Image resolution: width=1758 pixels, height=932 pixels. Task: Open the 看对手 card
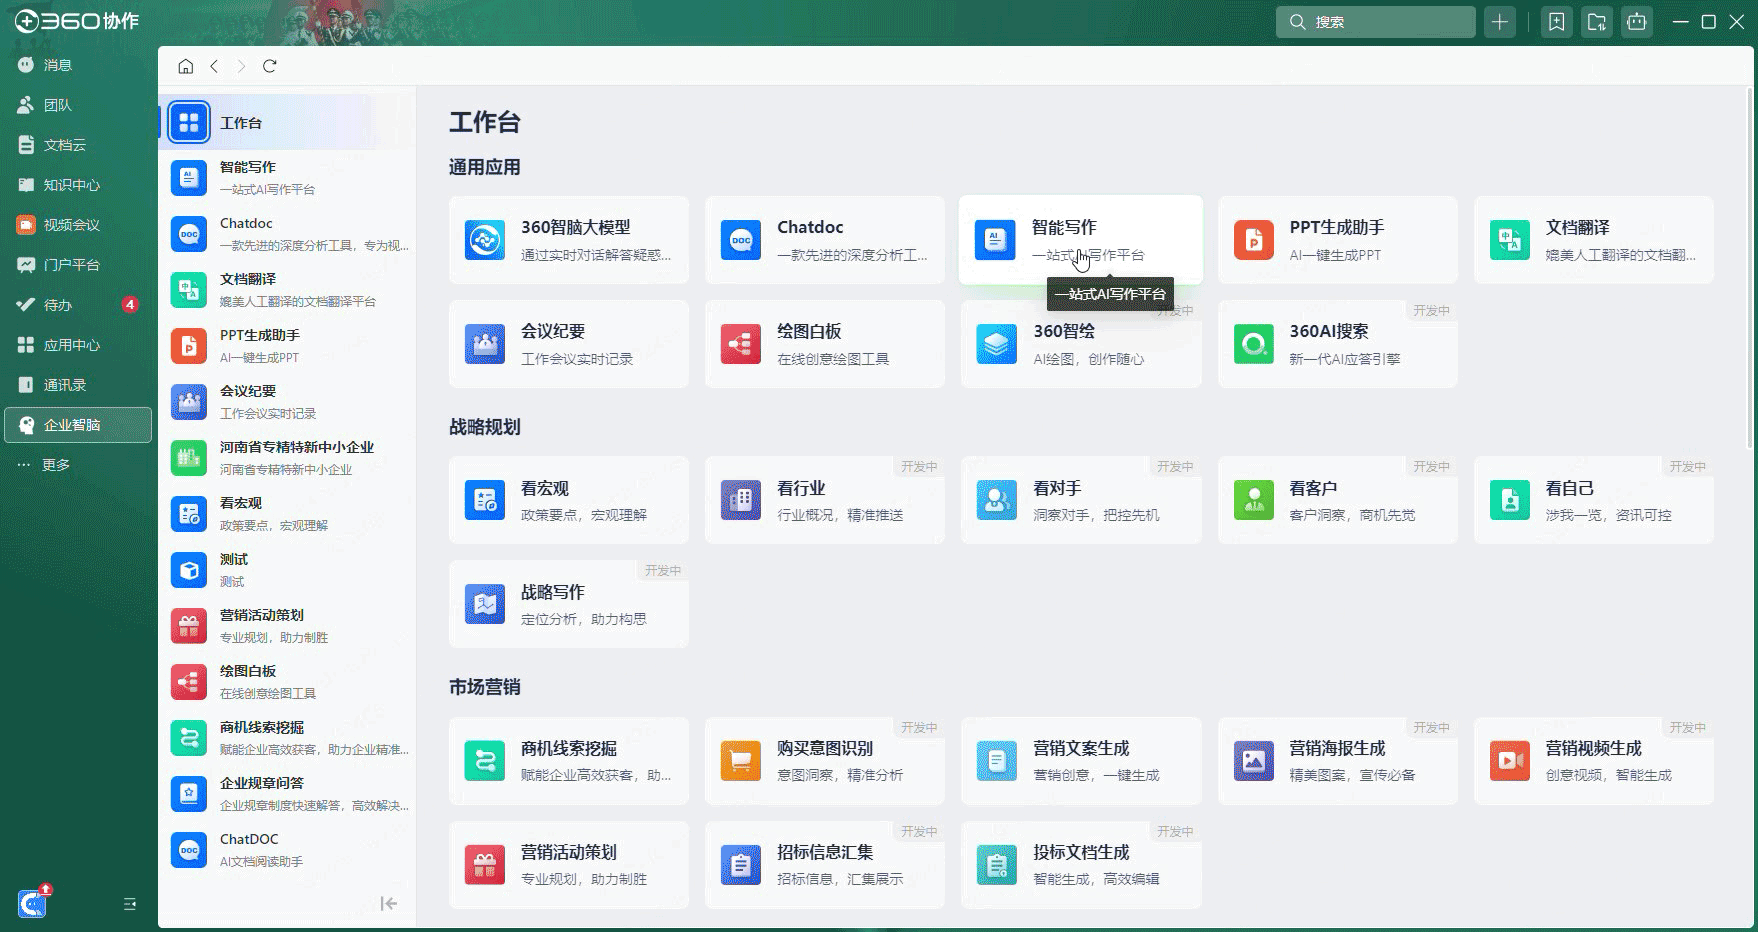pyautogui.click(x=1081, y=500)
